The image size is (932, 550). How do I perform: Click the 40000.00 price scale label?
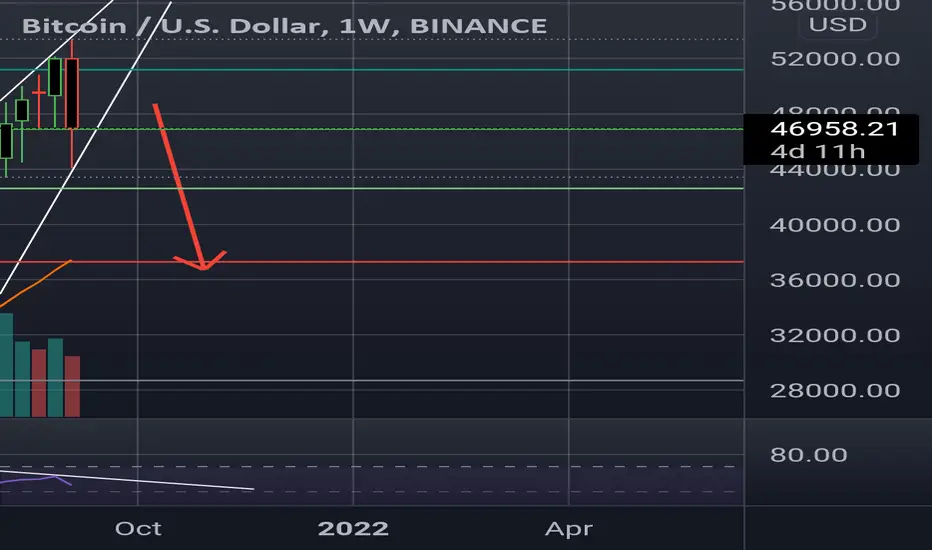pyautogui.click(x=835, y=225)
